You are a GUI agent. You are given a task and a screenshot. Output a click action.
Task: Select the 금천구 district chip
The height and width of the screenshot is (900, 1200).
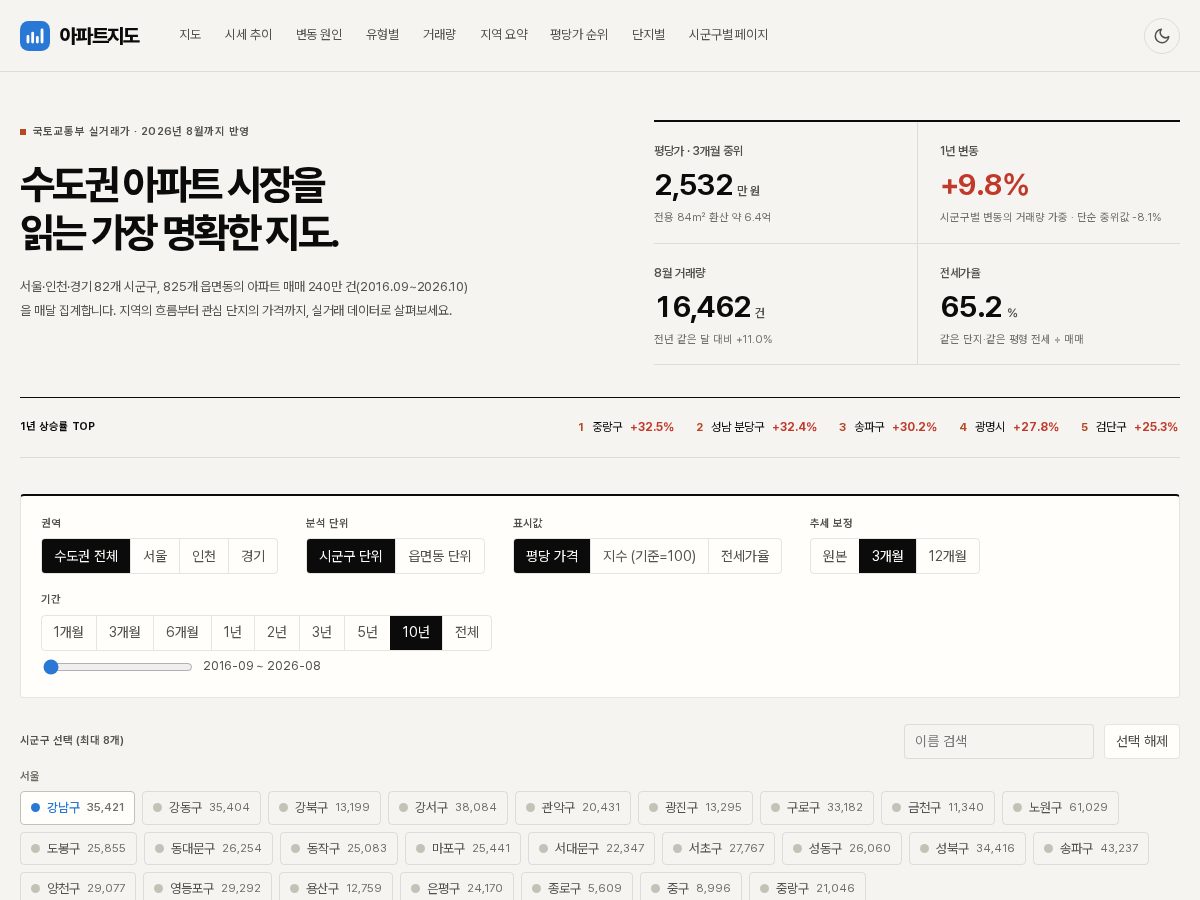(x=938, y=808)
